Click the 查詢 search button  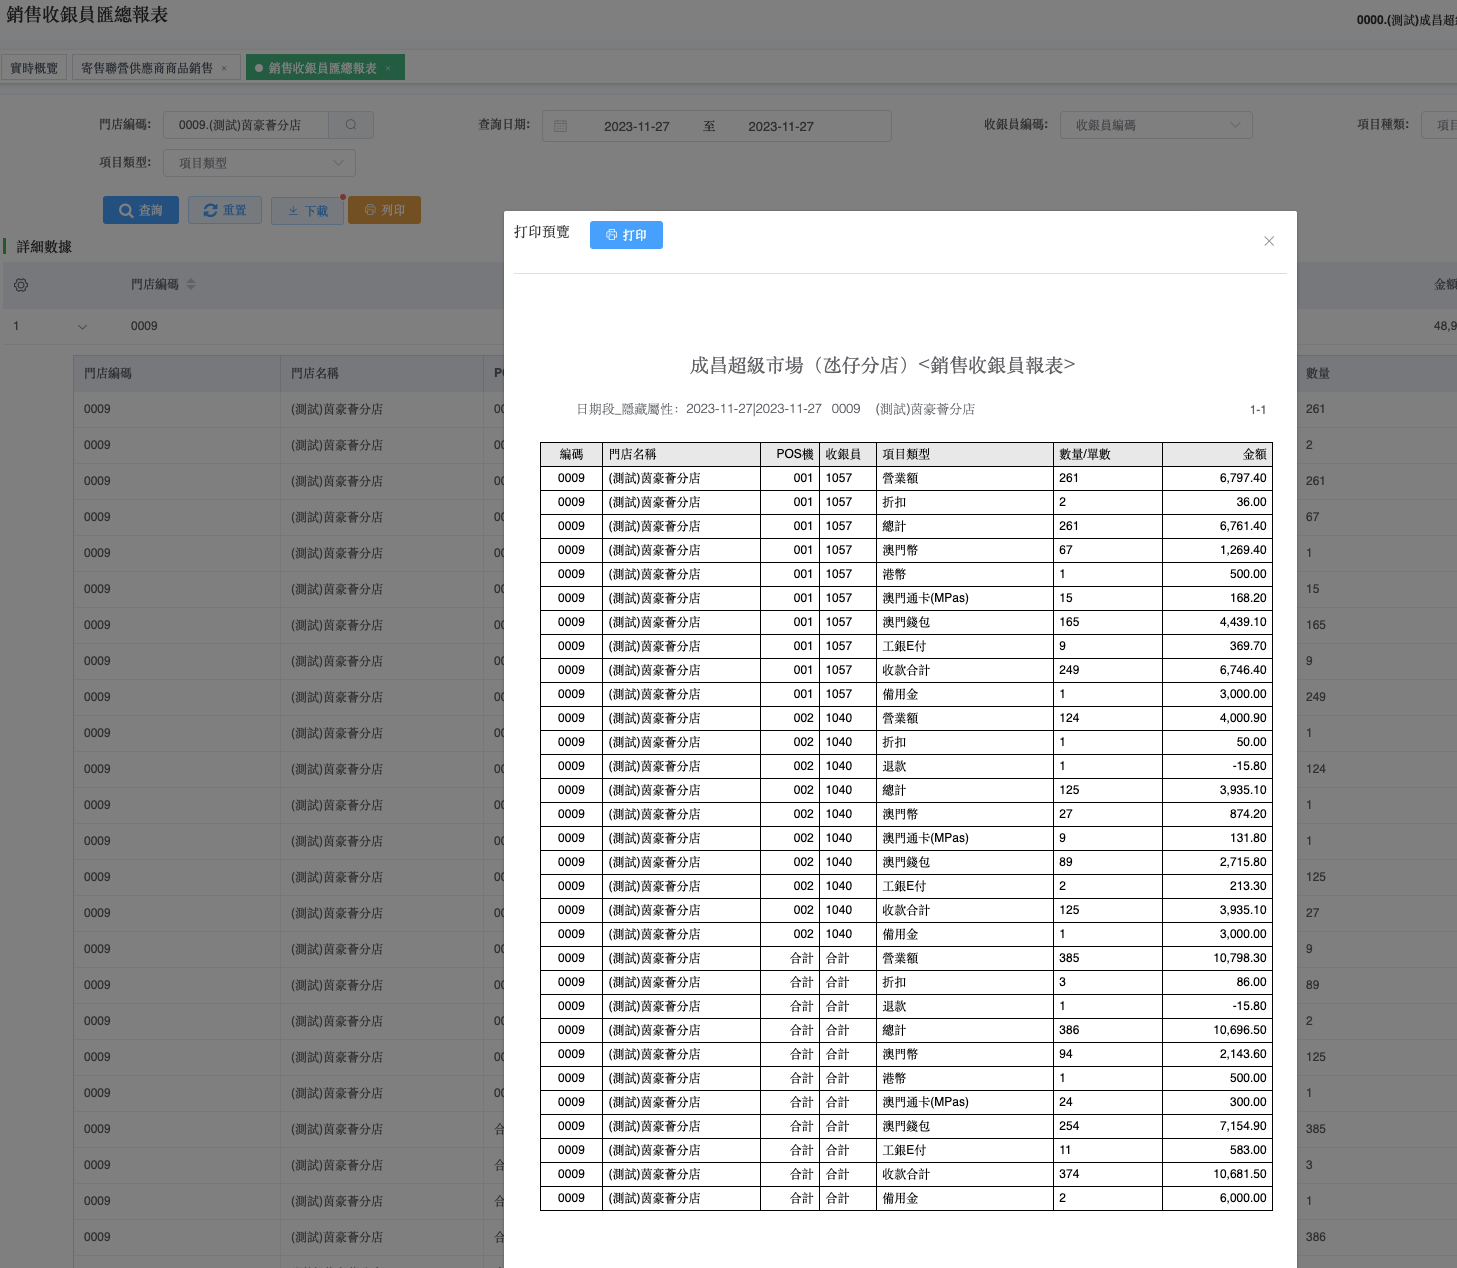(141, 210)
